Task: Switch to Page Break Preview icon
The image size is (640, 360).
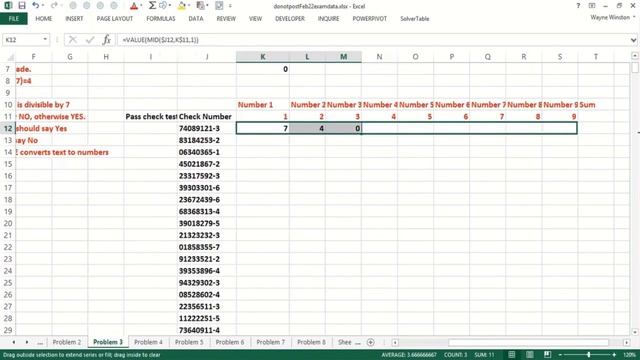Action: tap(547, 355)
